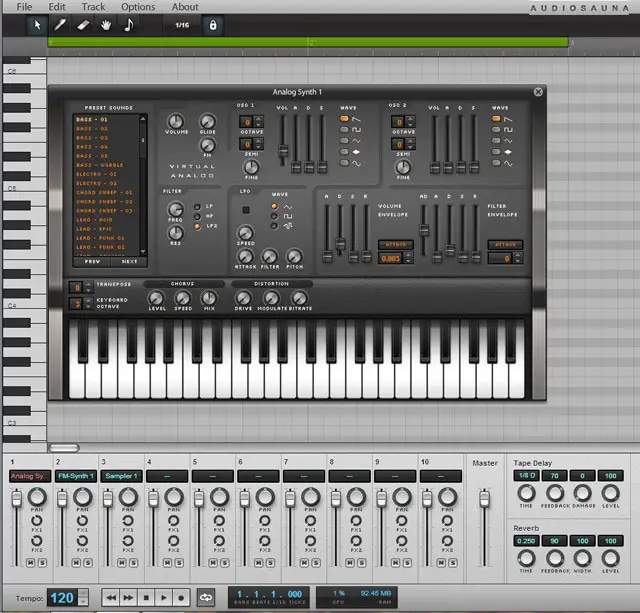Image resolution: width=640 pixels, height=613 pixels.
Task: Click the OSC 1 FINE knob
Action: pyautogui.click(x=251, y=167)
